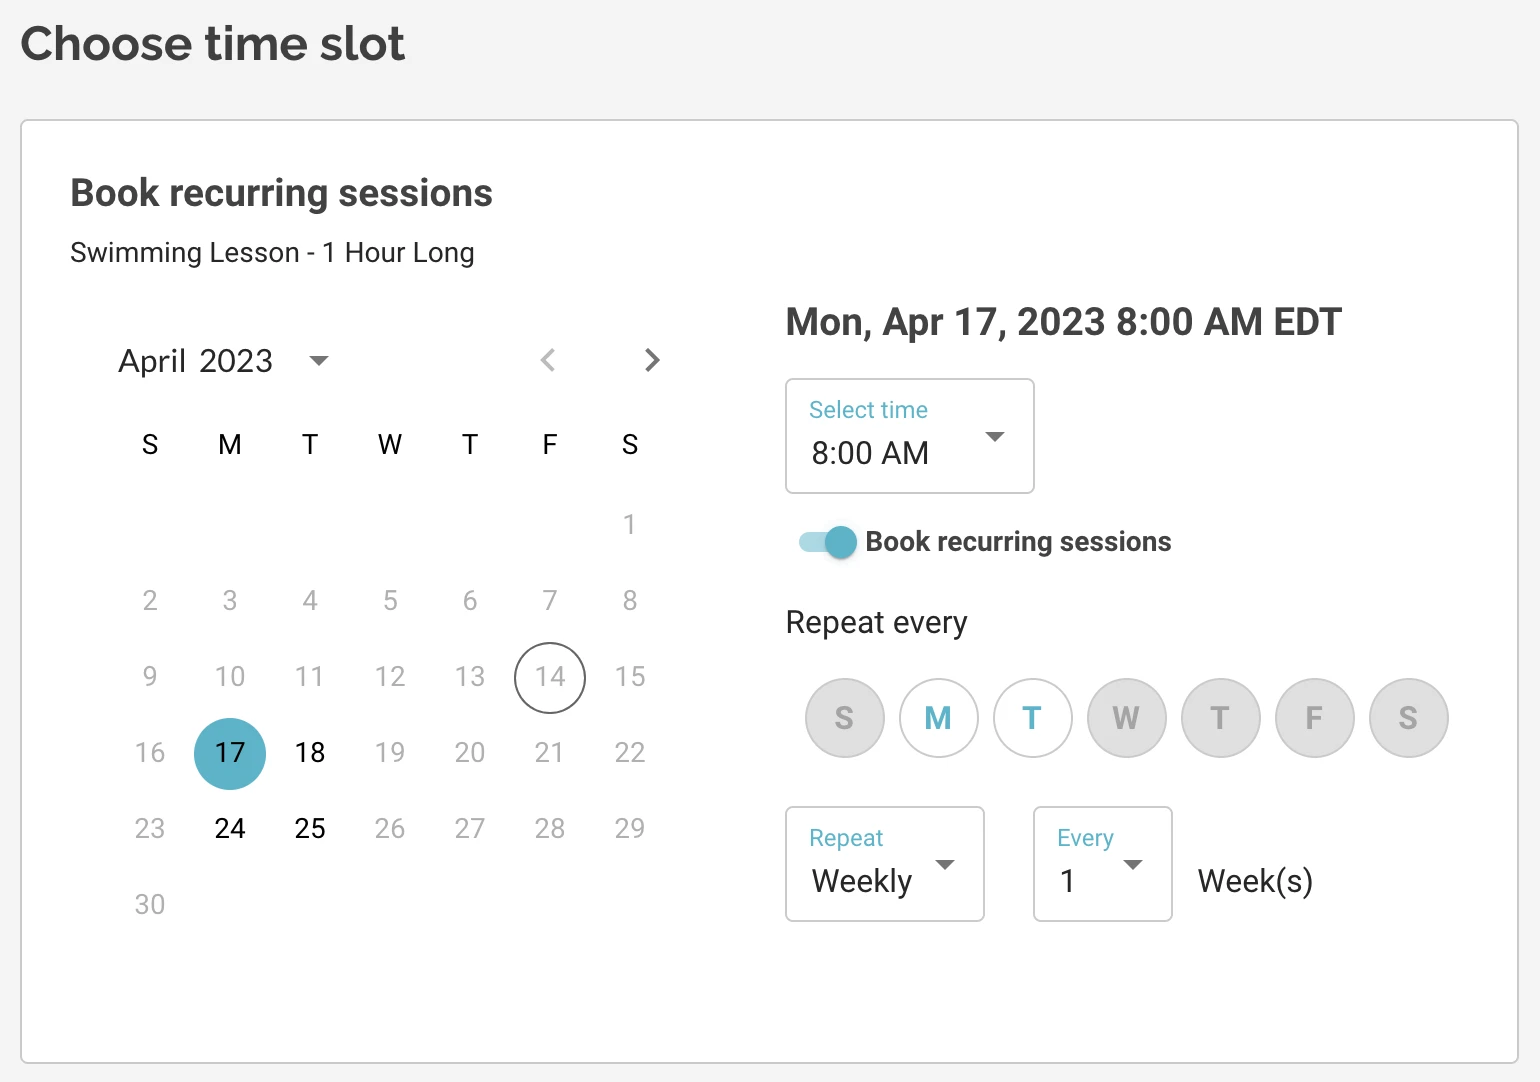Select Sunday in the Repeat every row

coord(844,717)
